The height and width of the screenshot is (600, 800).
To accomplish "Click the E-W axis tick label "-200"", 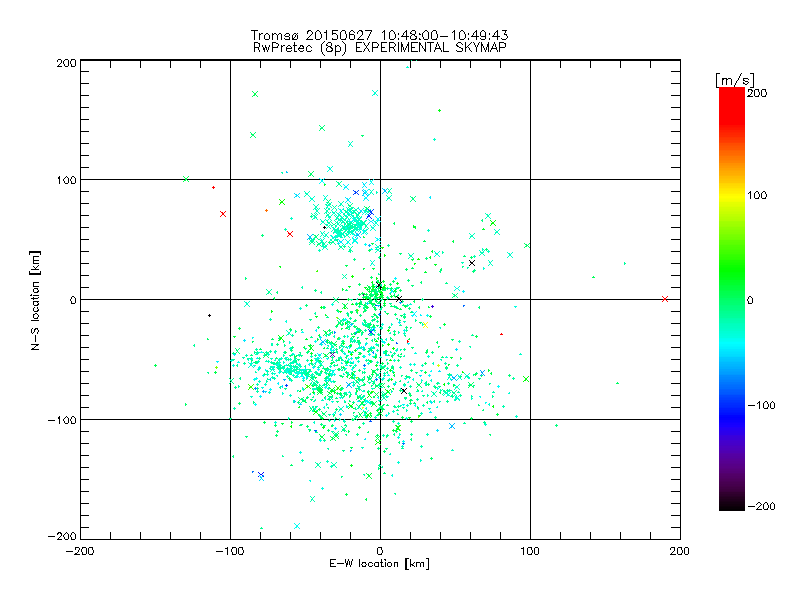I will pos(80,552).
